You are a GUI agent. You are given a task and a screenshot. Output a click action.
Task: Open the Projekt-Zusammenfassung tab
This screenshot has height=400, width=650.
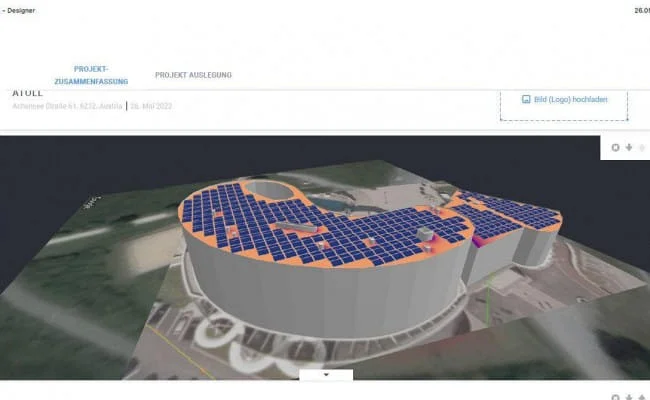[90, 73]
